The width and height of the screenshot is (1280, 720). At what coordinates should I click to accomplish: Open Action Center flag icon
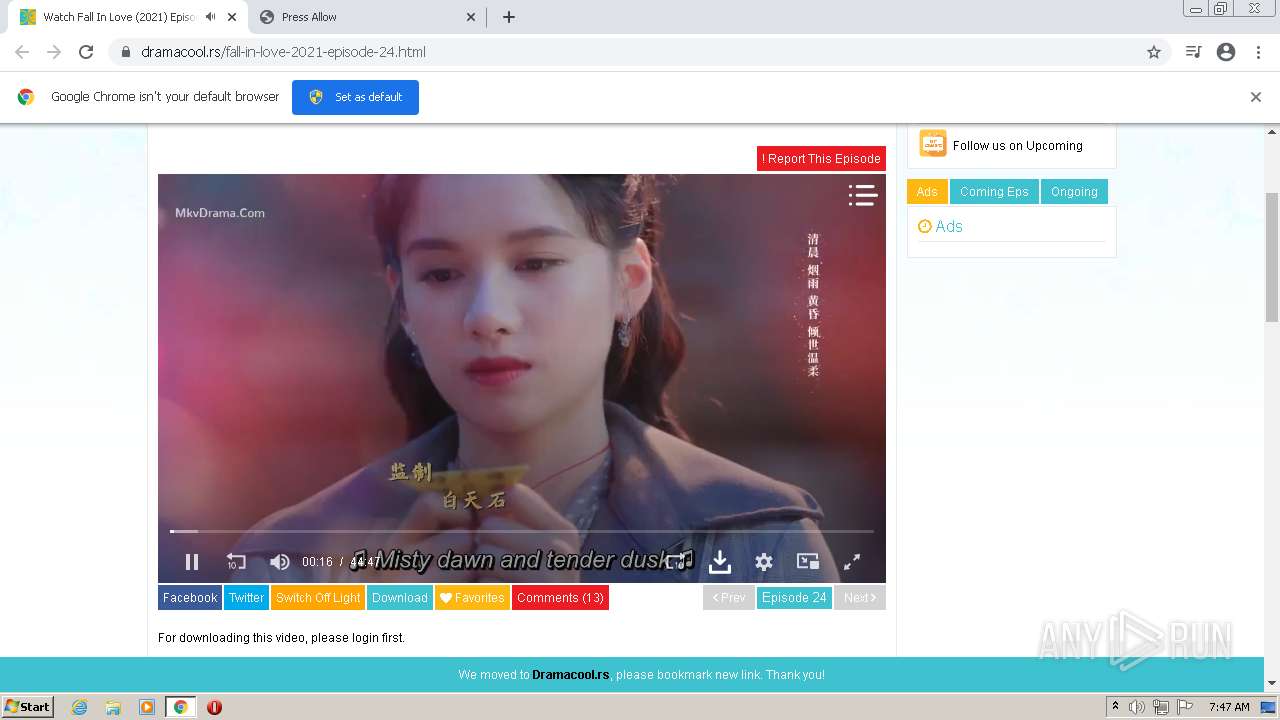[1184, 707]
